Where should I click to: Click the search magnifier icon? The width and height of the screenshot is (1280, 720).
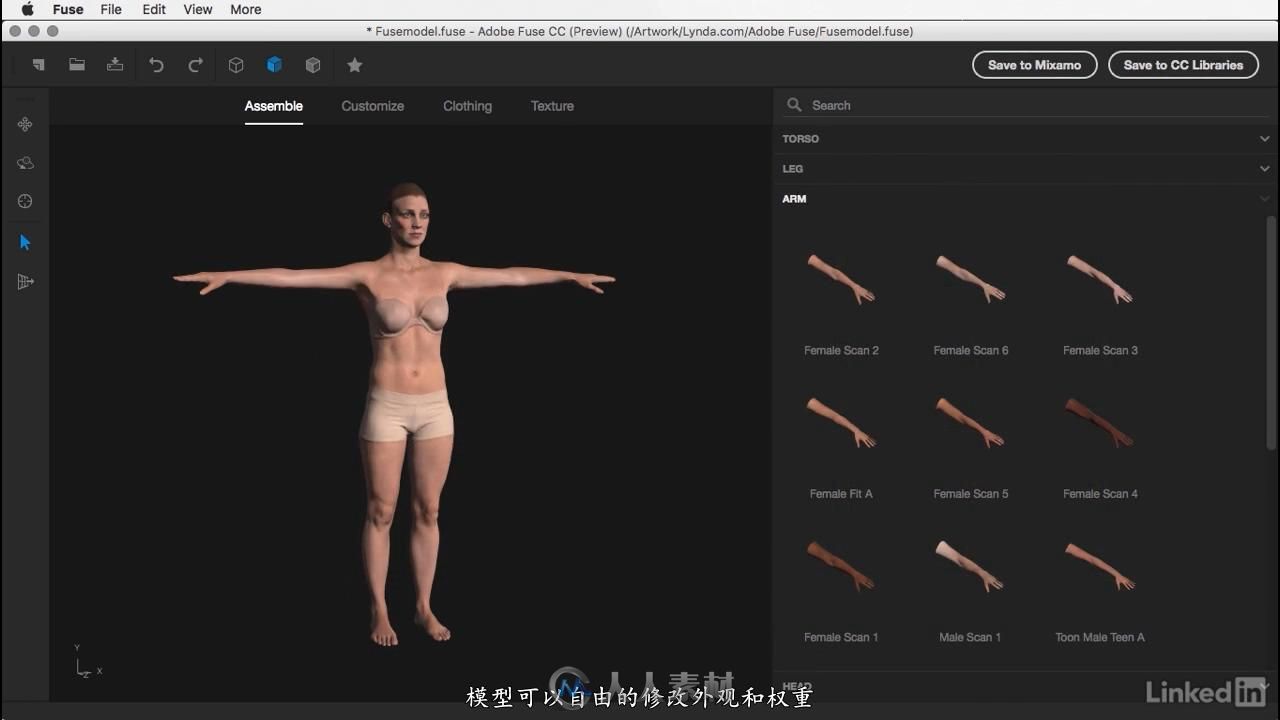click(795, 105)
